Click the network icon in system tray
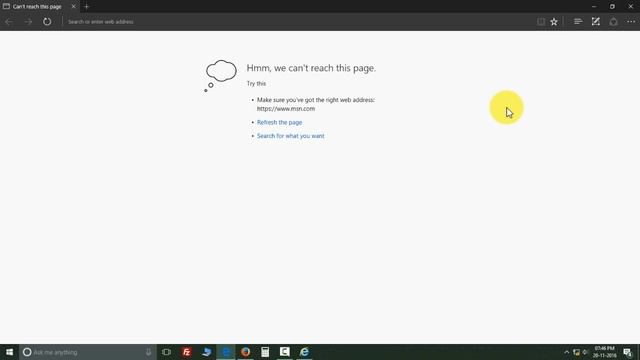 coord(576,352)
